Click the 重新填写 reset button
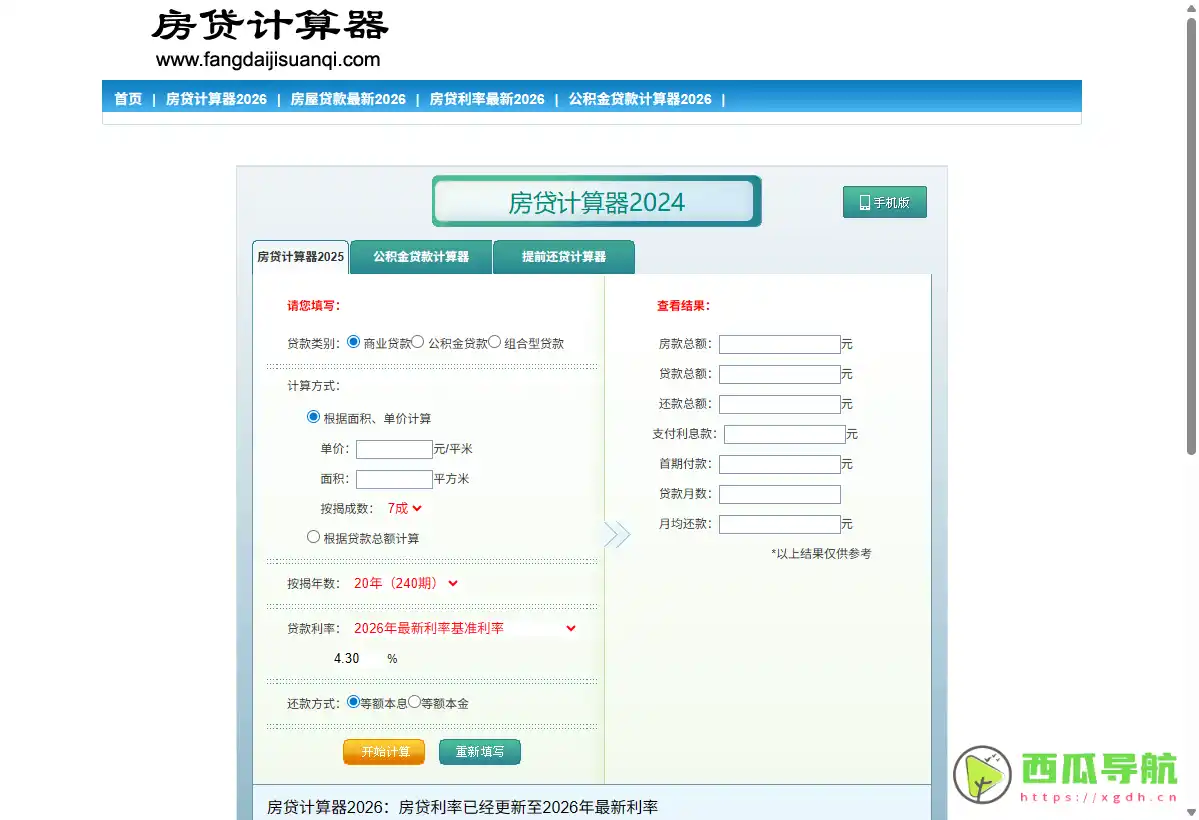This screenshot has width=1199, height=820. 479,751
